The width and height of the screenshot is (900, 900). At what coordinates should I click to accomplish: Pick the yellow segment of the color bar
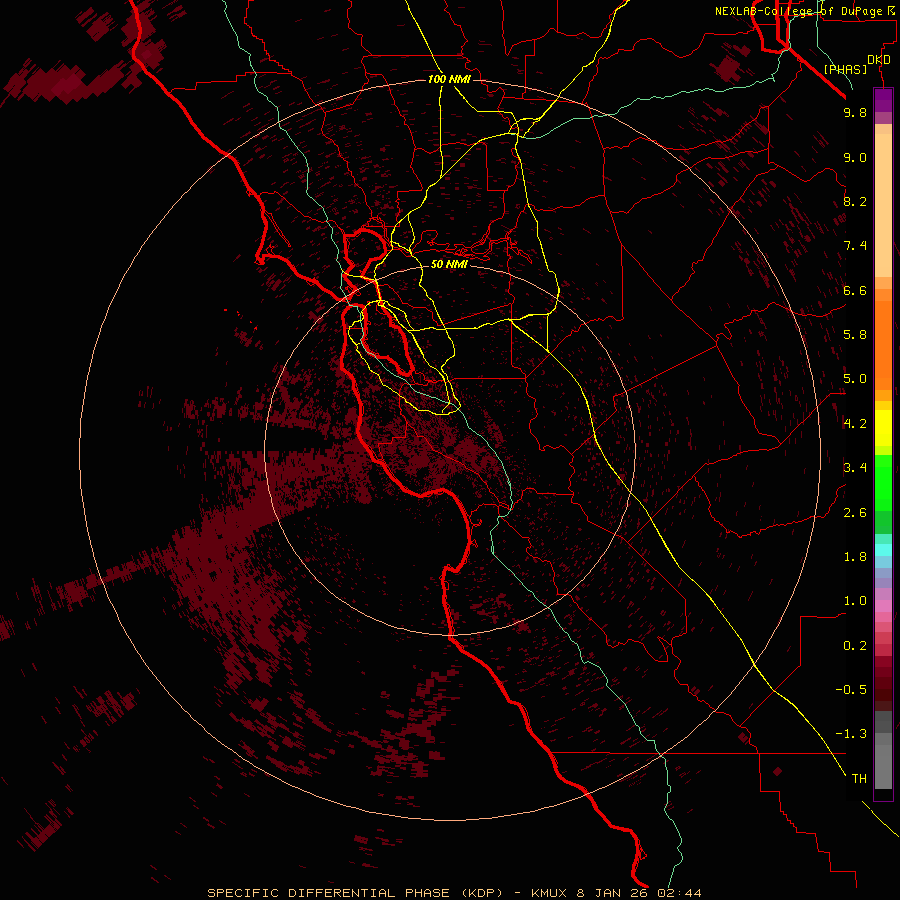883,428
